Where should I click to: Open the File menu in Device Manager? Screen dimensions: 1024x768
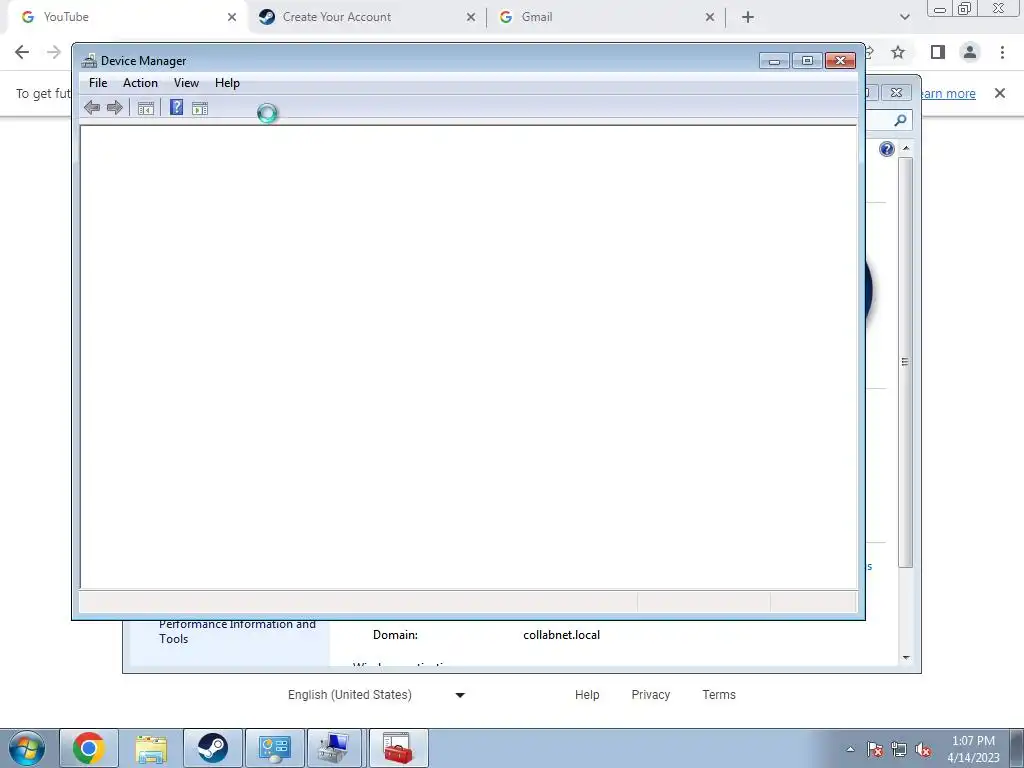[x=98, y=83]
